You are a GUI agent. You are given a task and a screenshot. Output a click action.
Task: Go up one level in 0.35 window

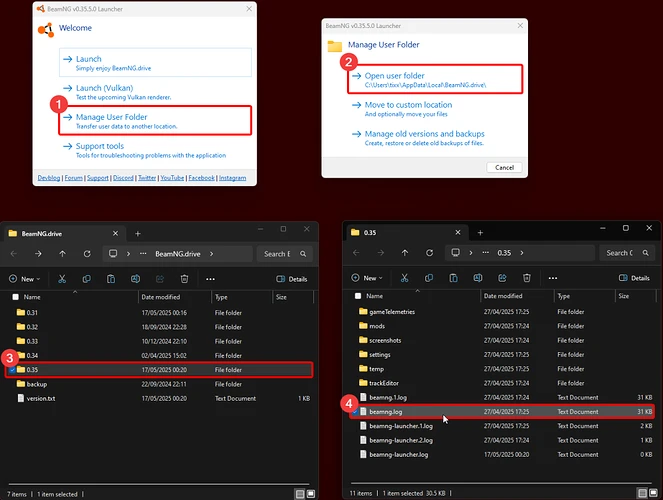tap(405, 253)
